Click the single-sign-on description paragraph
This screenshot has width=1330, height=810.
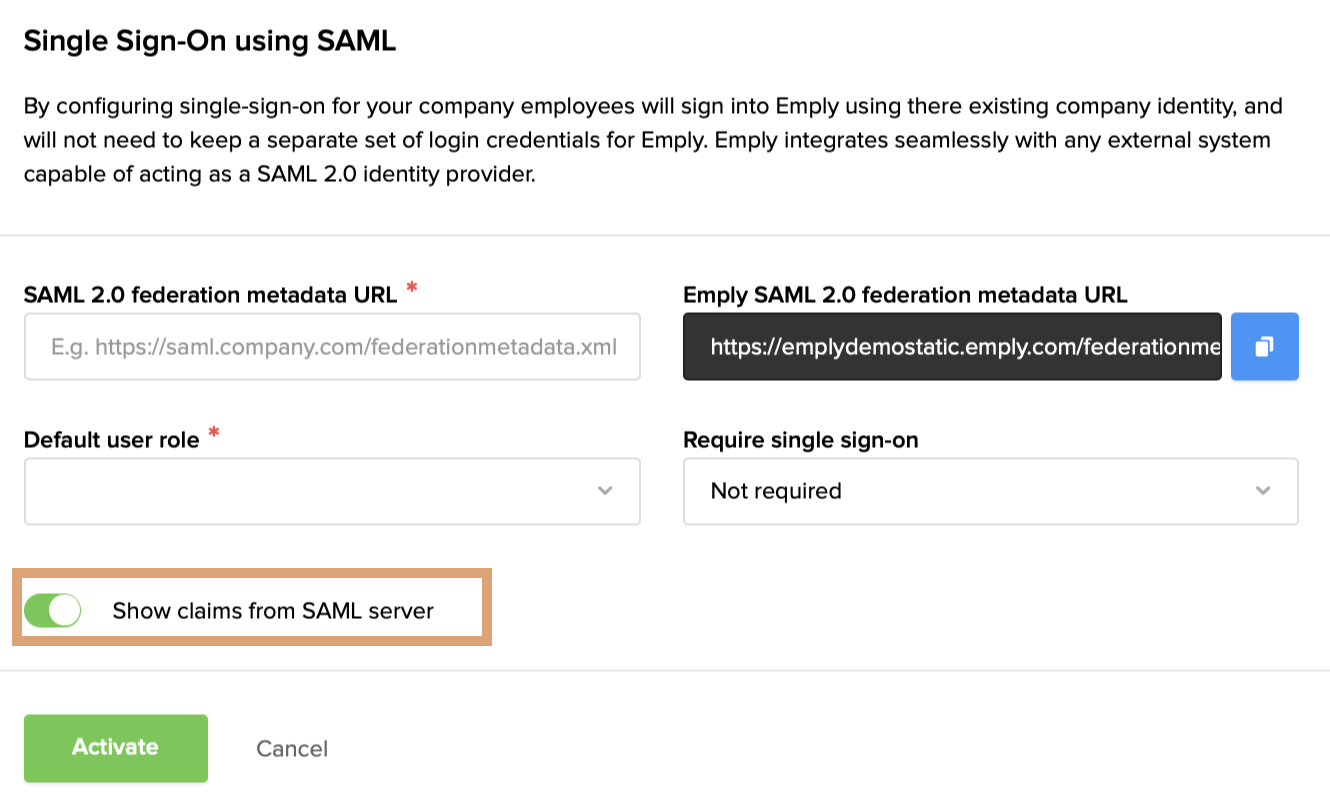650,140
